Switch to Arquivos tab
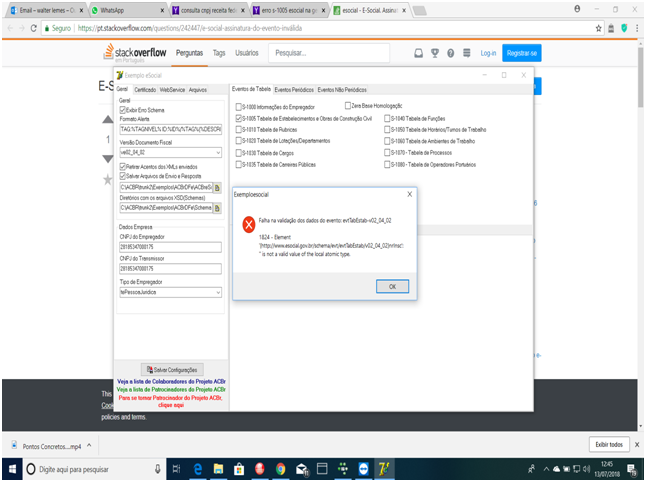This screenshot has width=646, height=482. coord(198,89)
